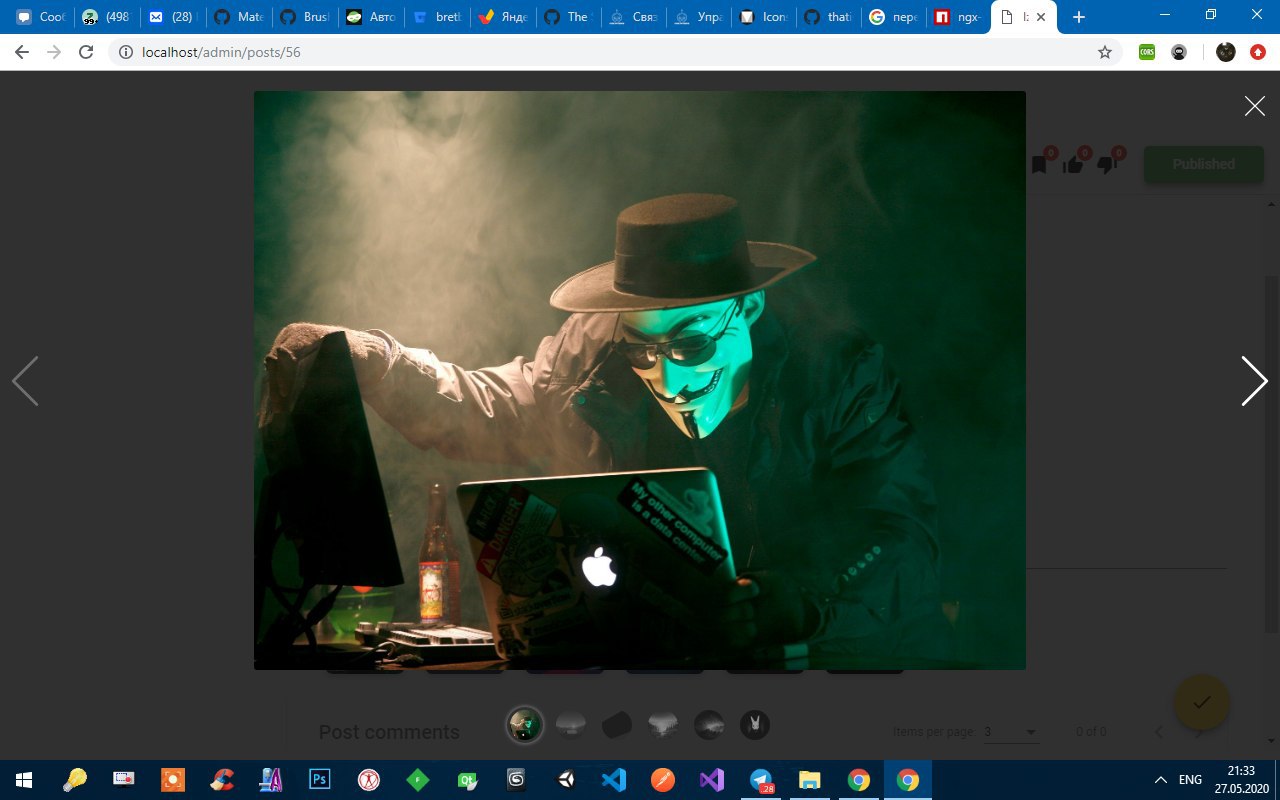This screenshot has height=800, width=1280.
Task: Open Photoshop from the taskbar
Action: pos(320,780)
